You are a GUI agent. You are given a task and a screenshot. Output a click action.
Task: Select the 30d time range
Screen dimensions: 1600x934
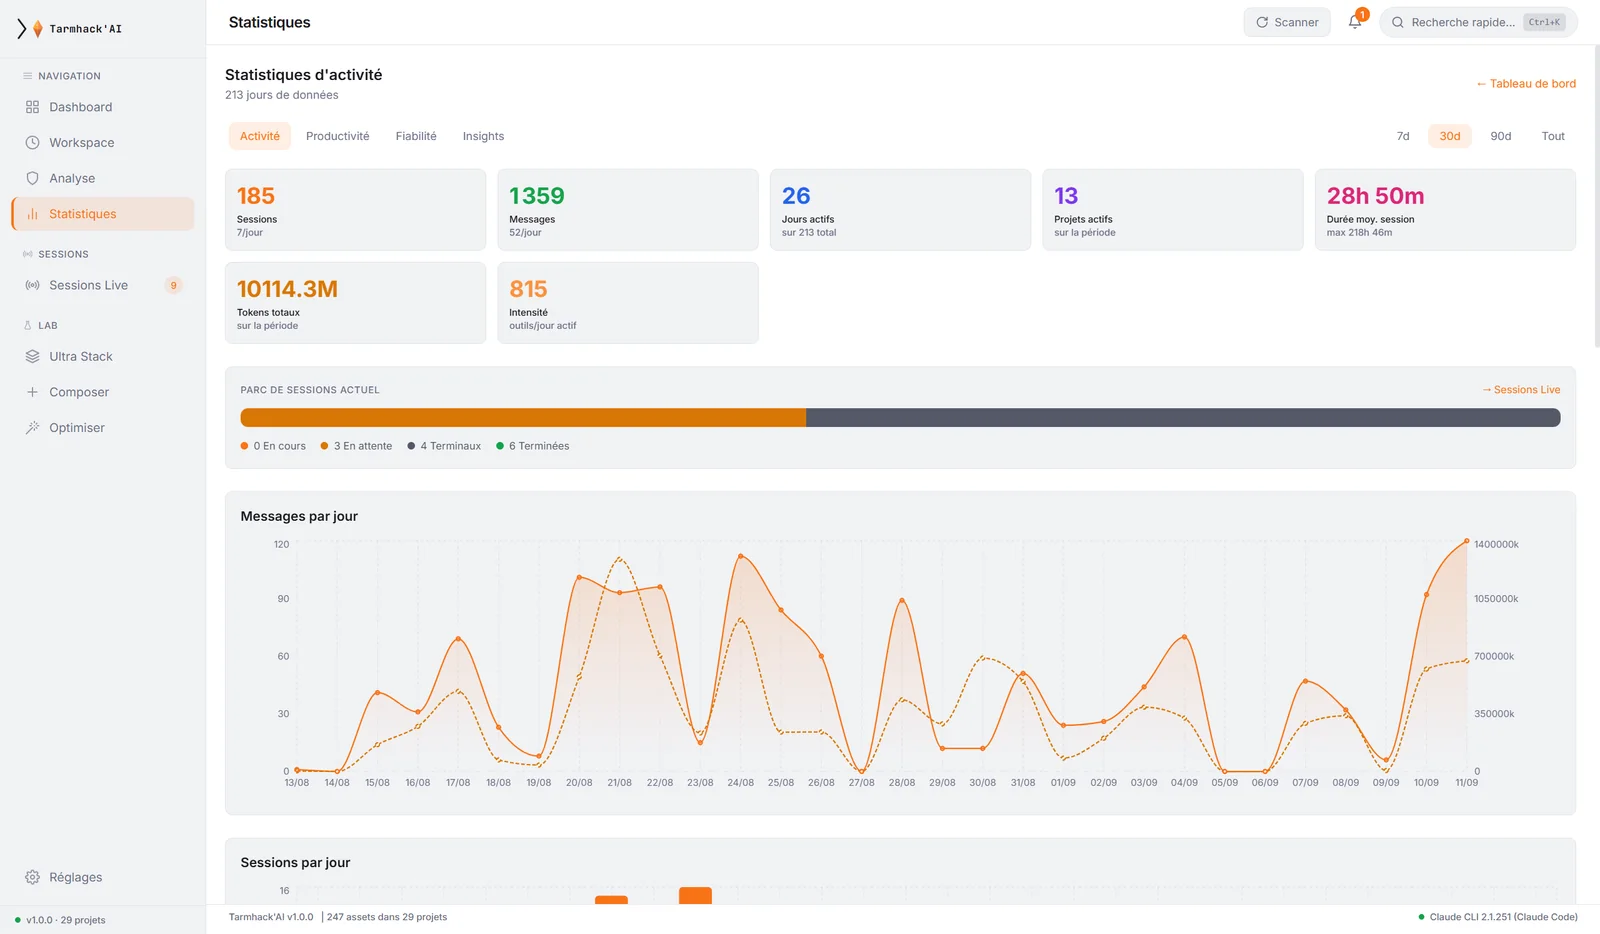(1450, 136)
